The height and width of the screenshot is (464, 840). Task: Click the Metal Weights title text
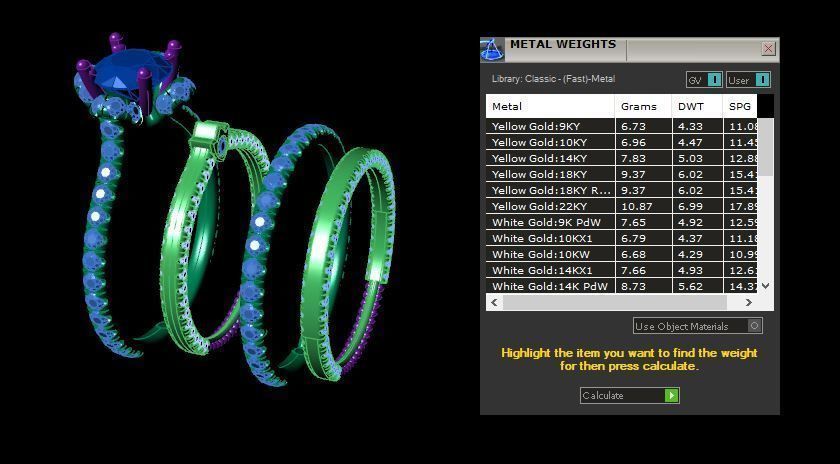pyautogui.click(x=562, y=44)
